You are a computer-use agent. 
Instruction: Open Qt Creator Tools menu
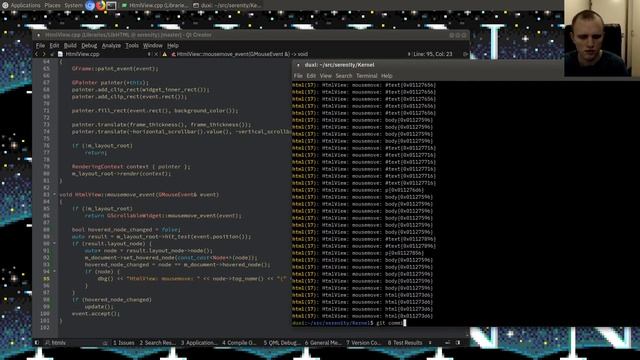[x=132, y=46]
